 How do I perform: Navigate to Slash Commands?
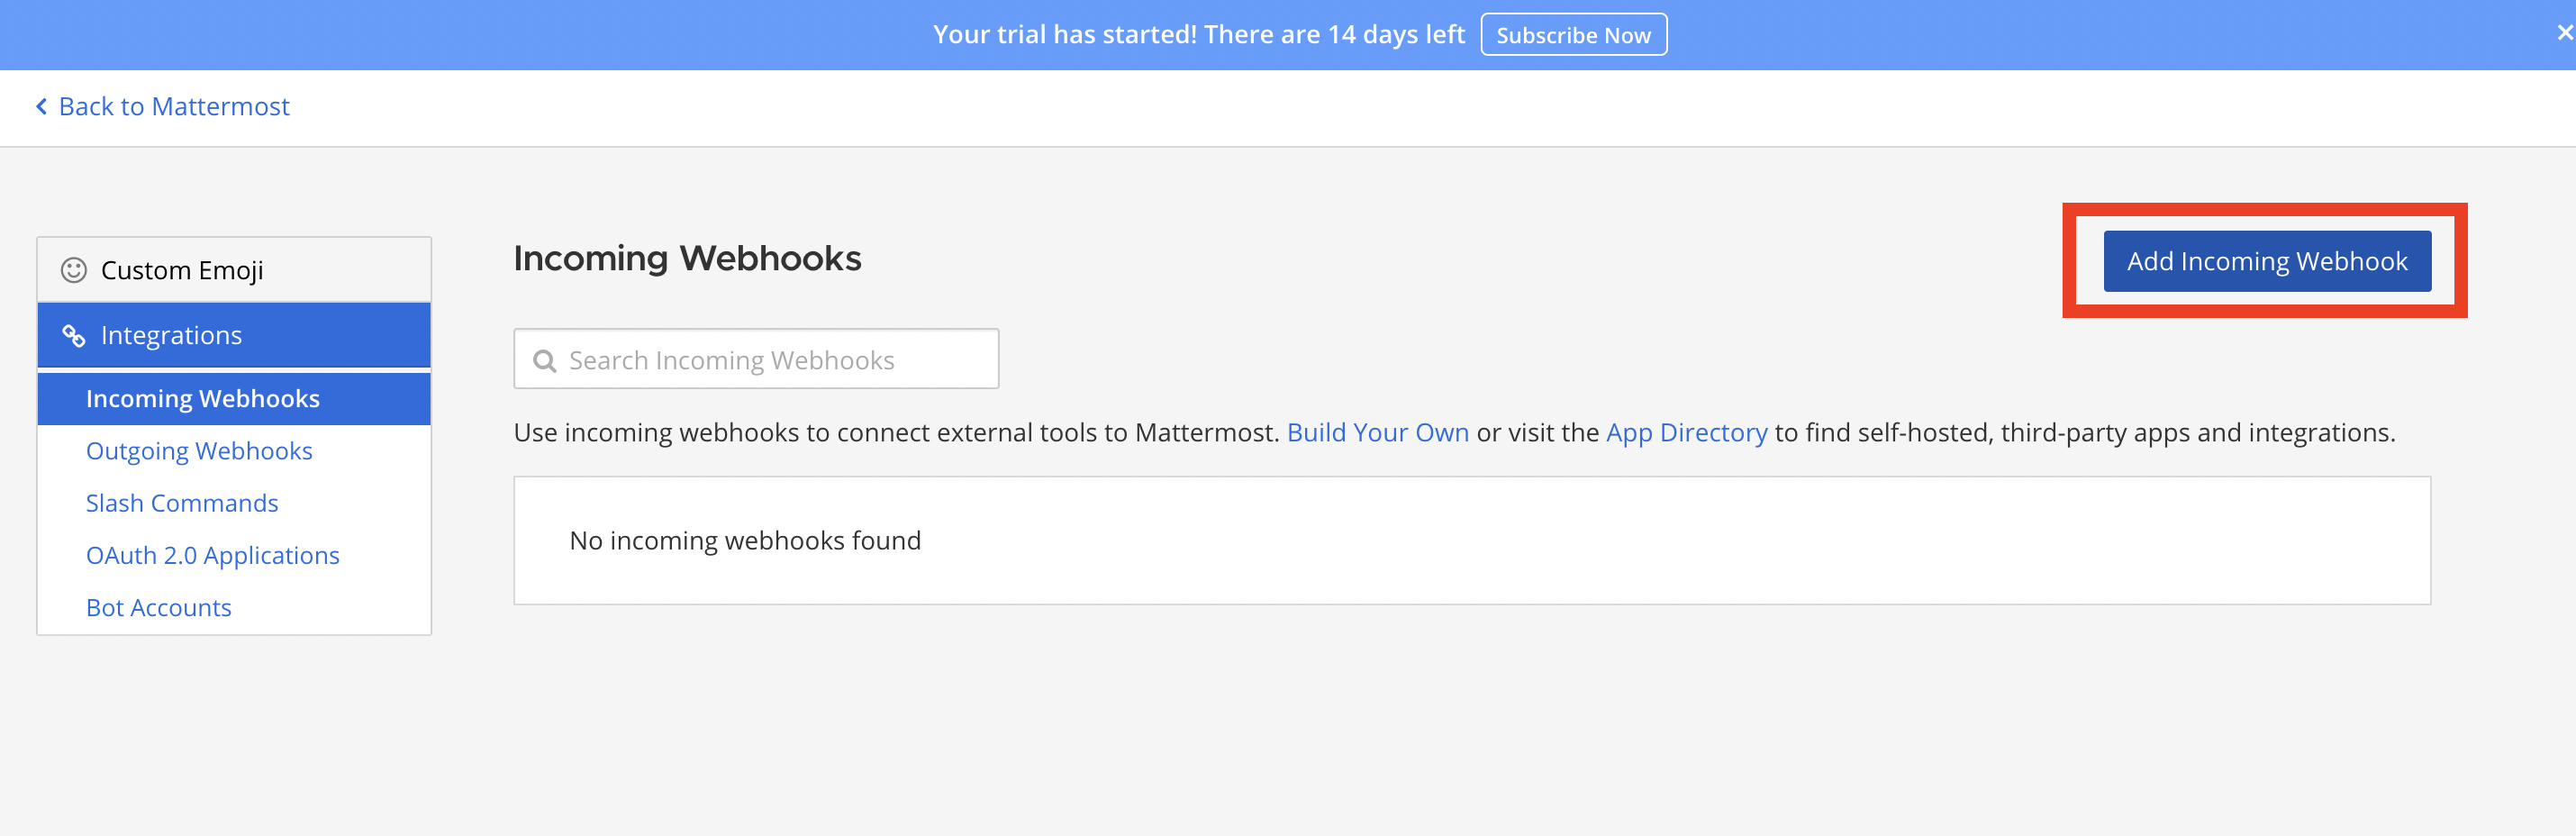point(182,503)
